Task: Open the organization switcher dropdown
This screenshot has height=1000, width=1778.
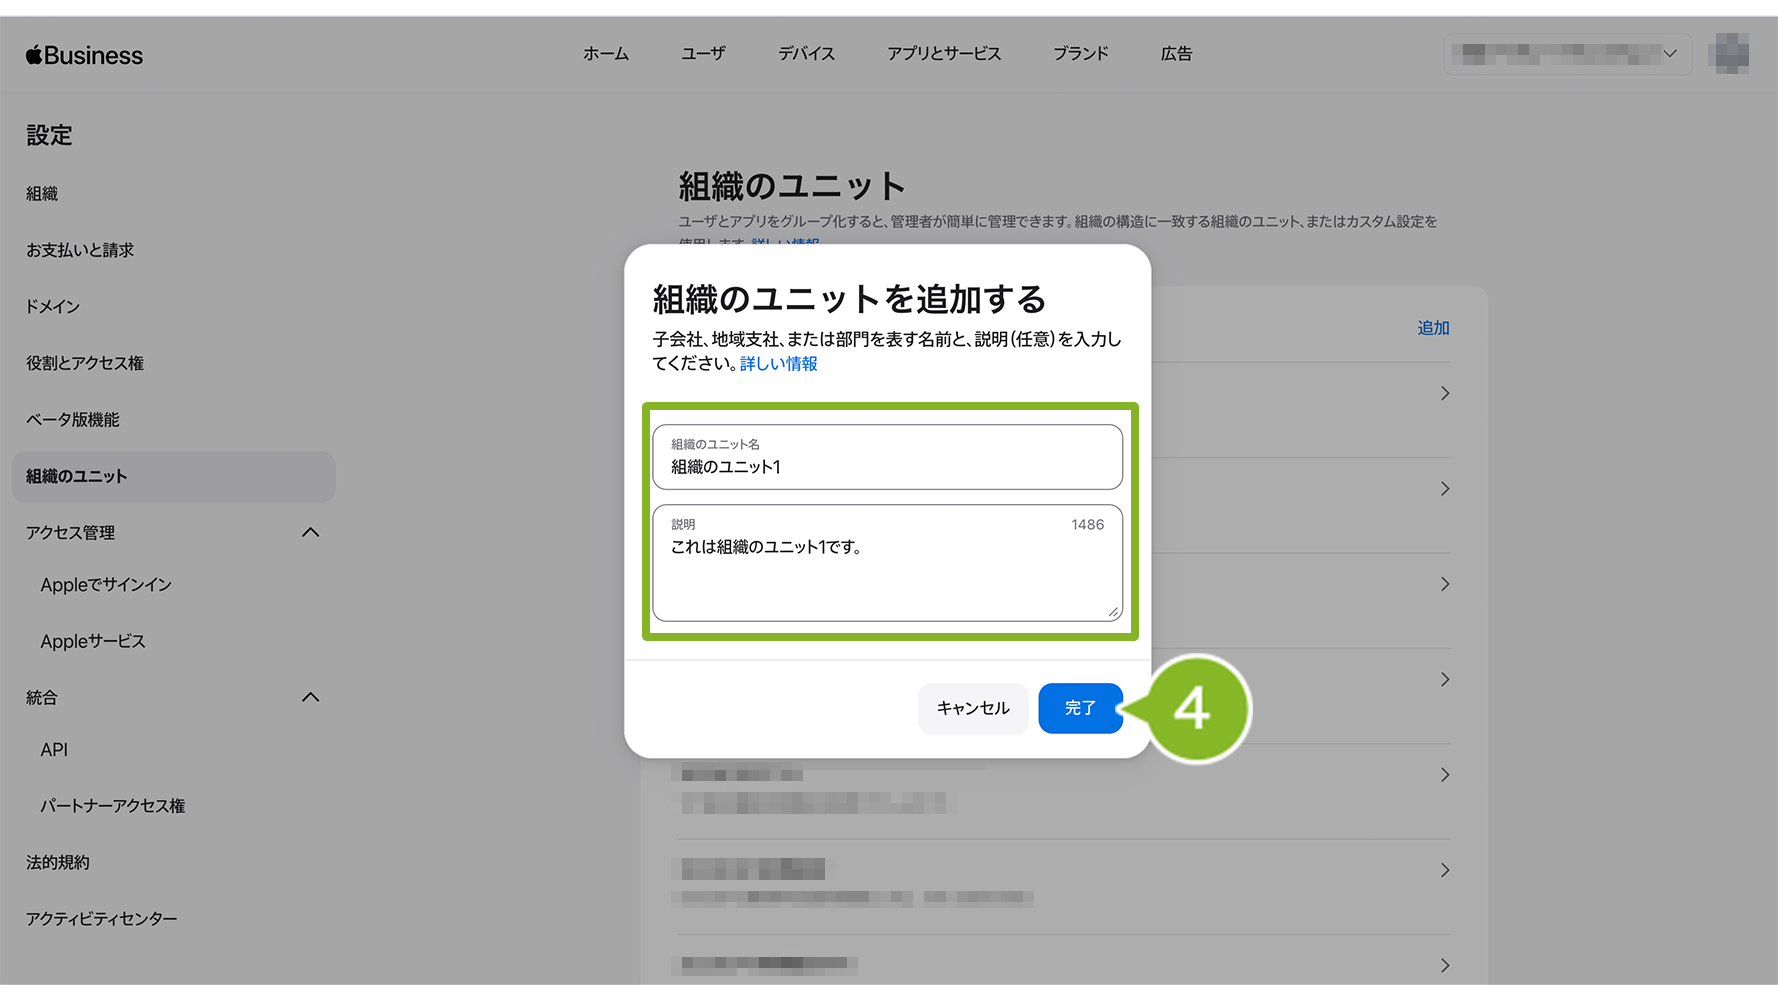Action: (x=1566, y=54)
